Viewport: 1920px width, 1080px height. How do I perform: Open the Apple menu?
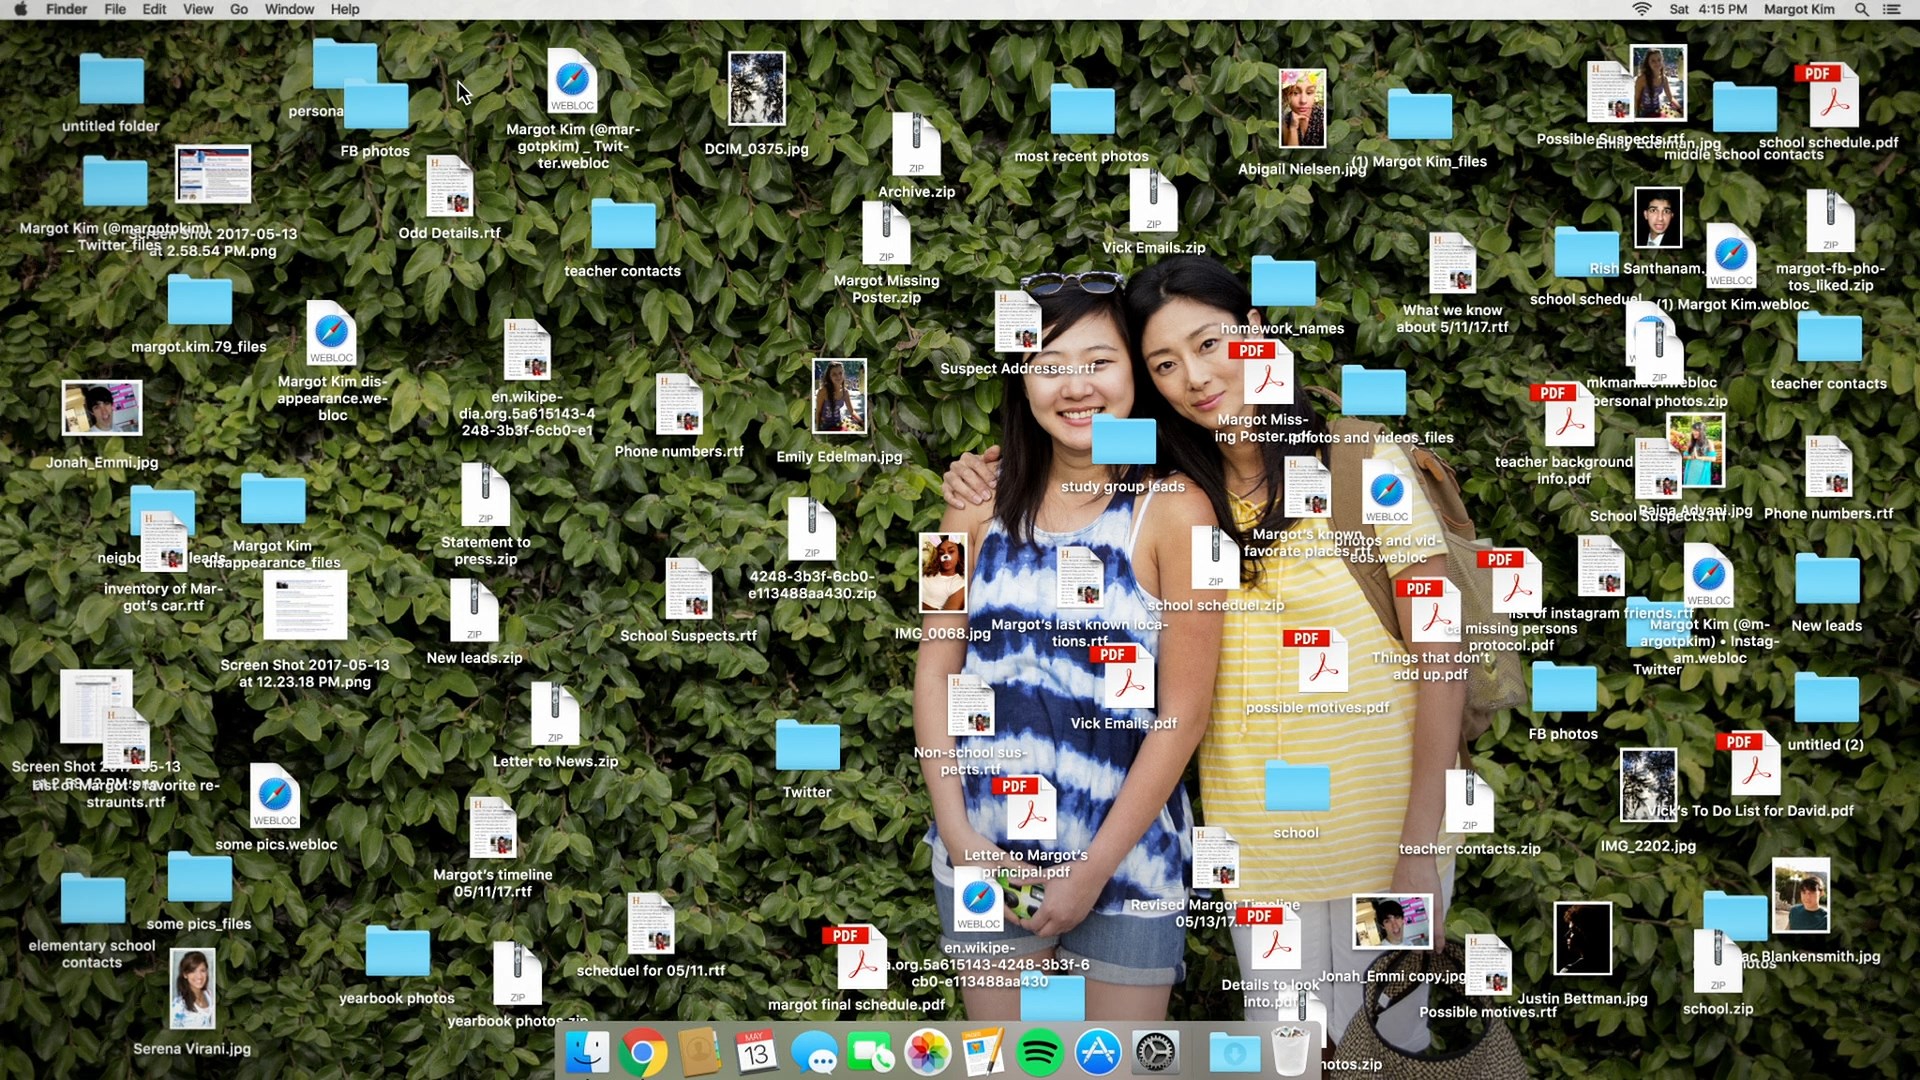(21, 9)
